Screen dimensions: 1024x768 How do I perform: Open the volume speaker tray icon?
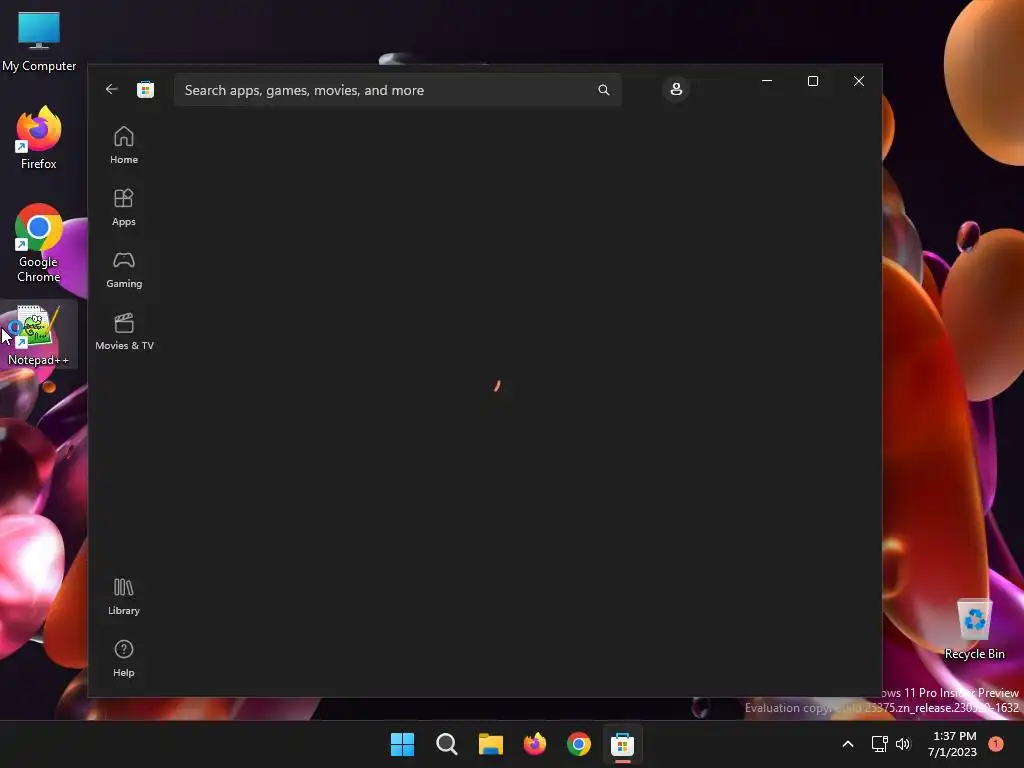[x=903, y=744]
